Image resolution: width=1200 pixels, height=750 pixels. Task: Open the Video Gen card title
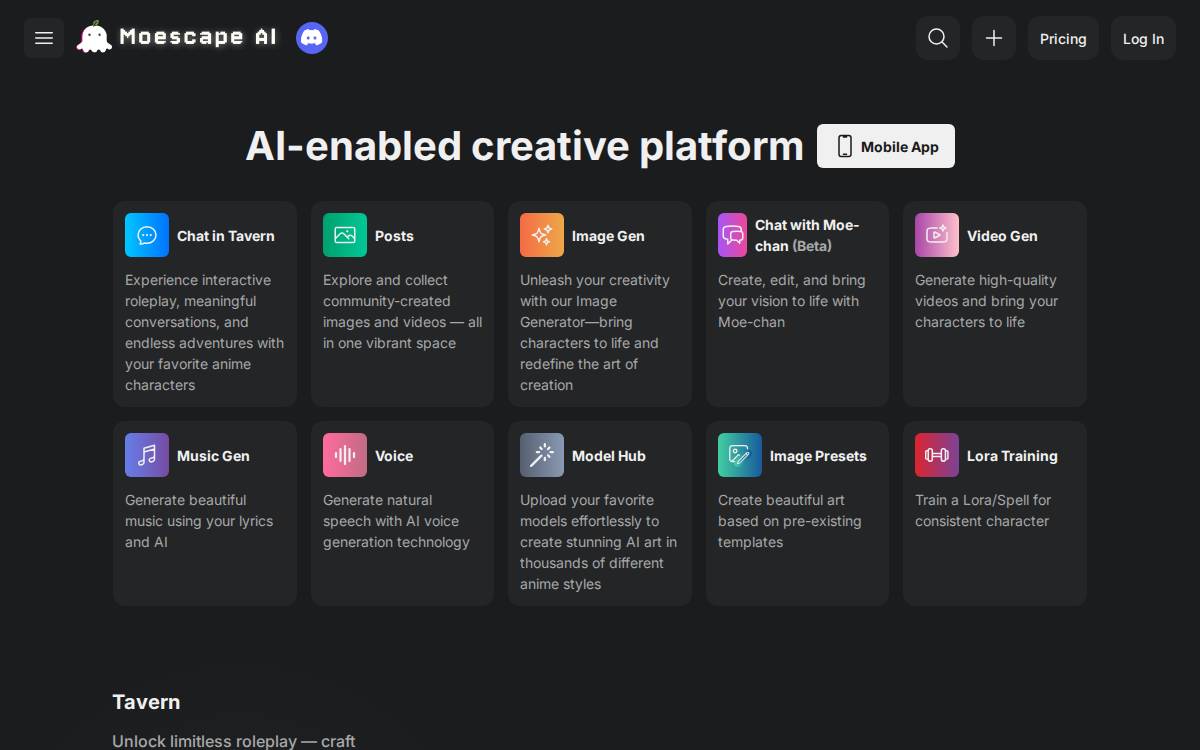coord(1002,236)
